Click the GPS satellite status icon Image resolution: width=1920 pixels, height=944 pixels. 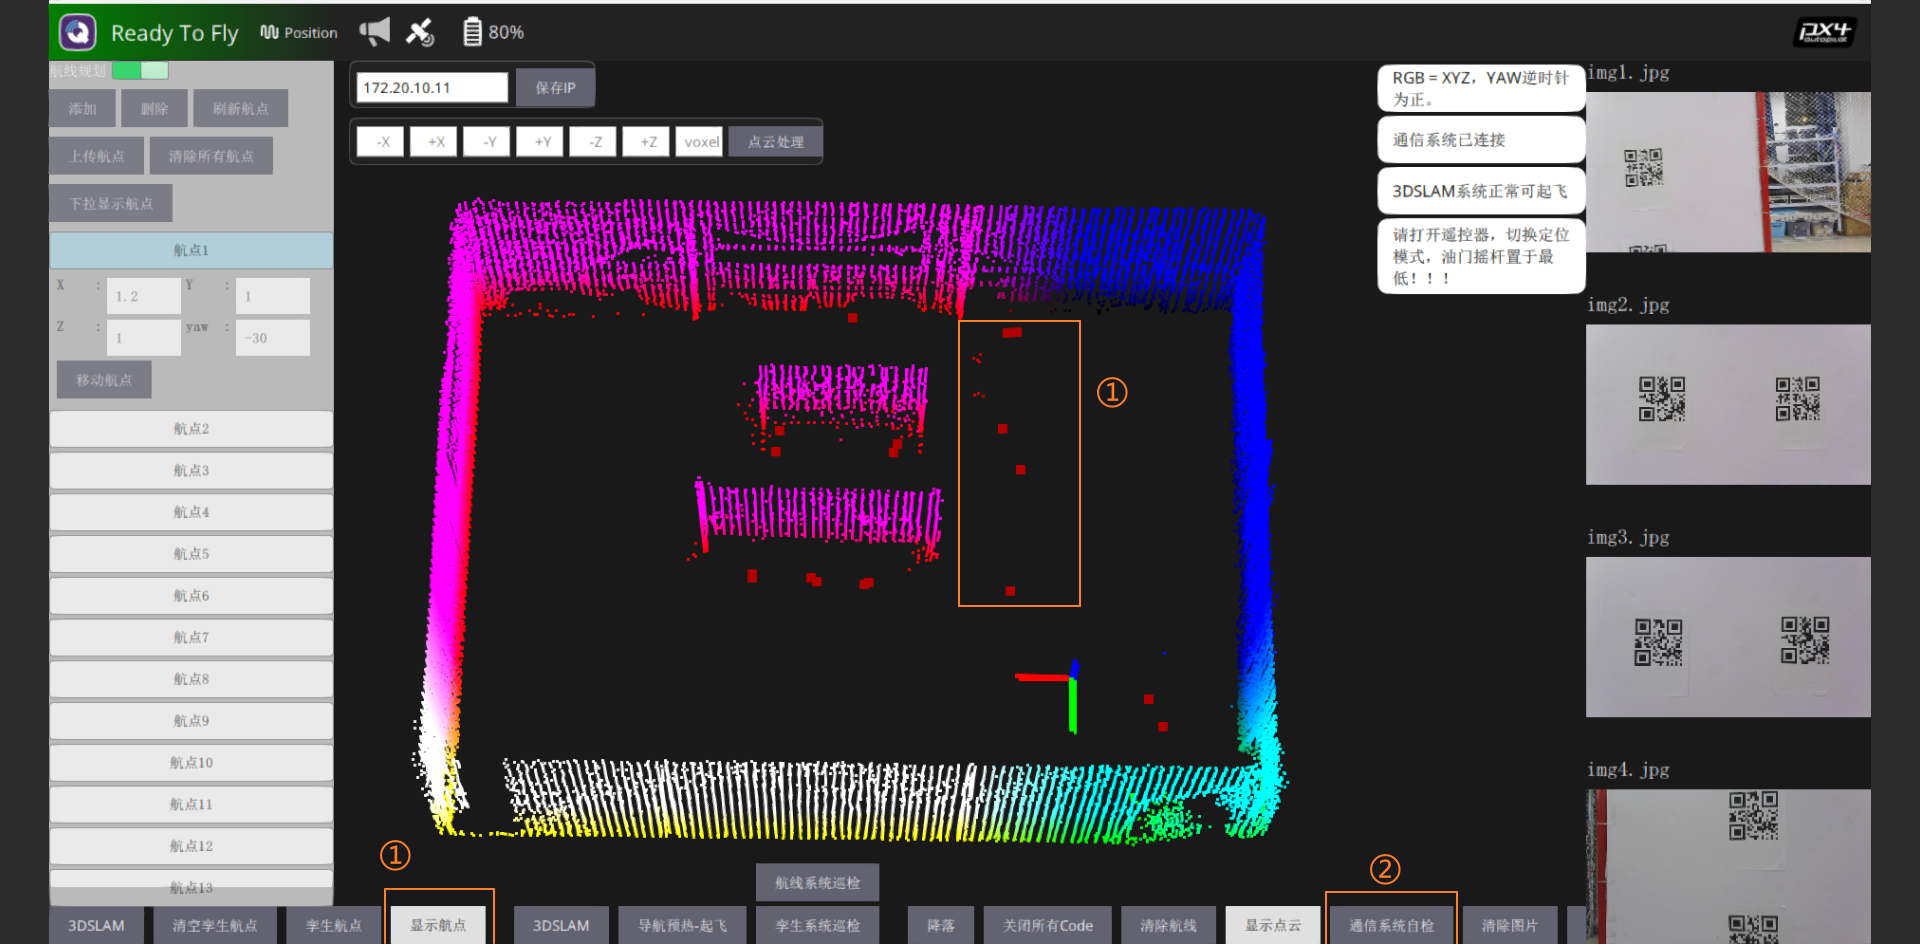point(420,32)
